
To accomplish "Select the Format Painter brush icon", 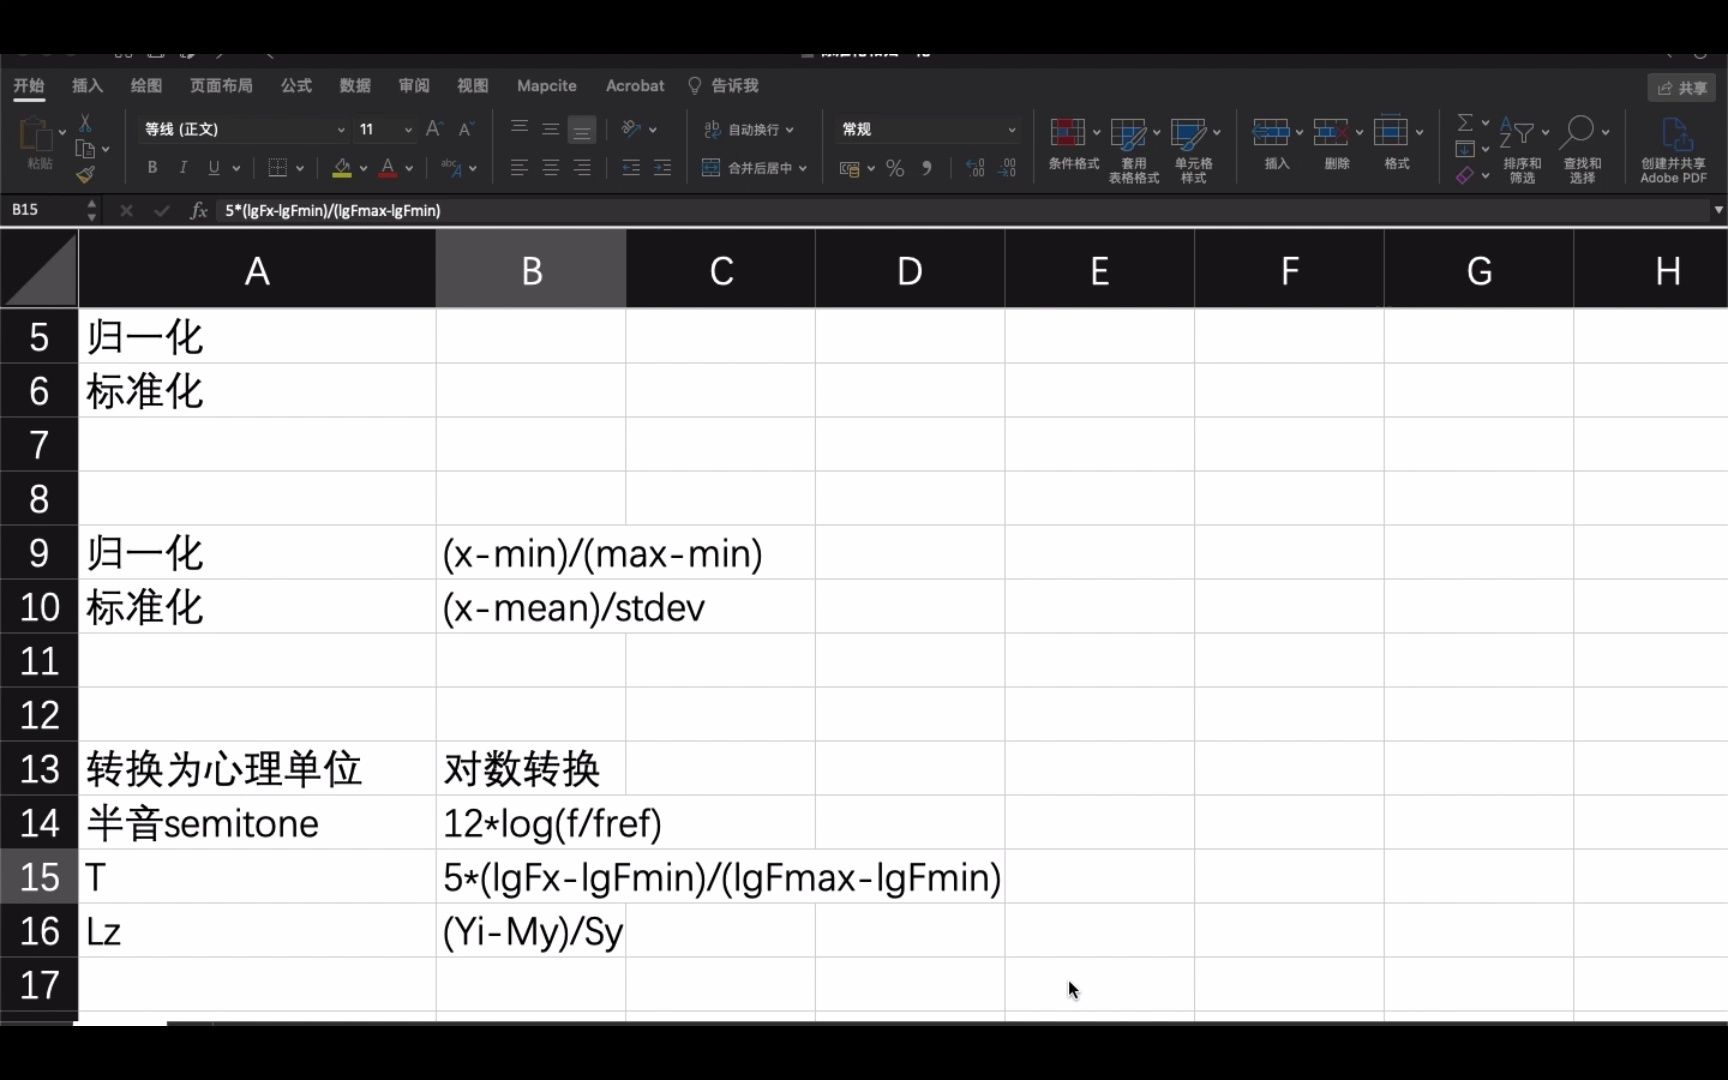I will [x=85, y=174].
